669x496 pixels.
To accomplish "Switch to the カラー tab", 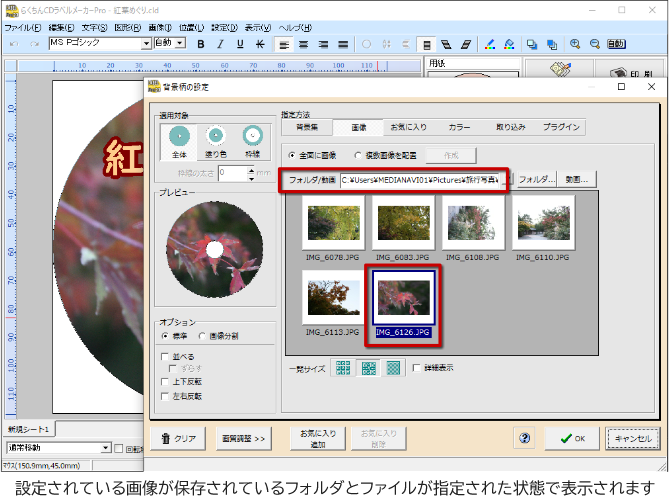I will click(459, 128).
